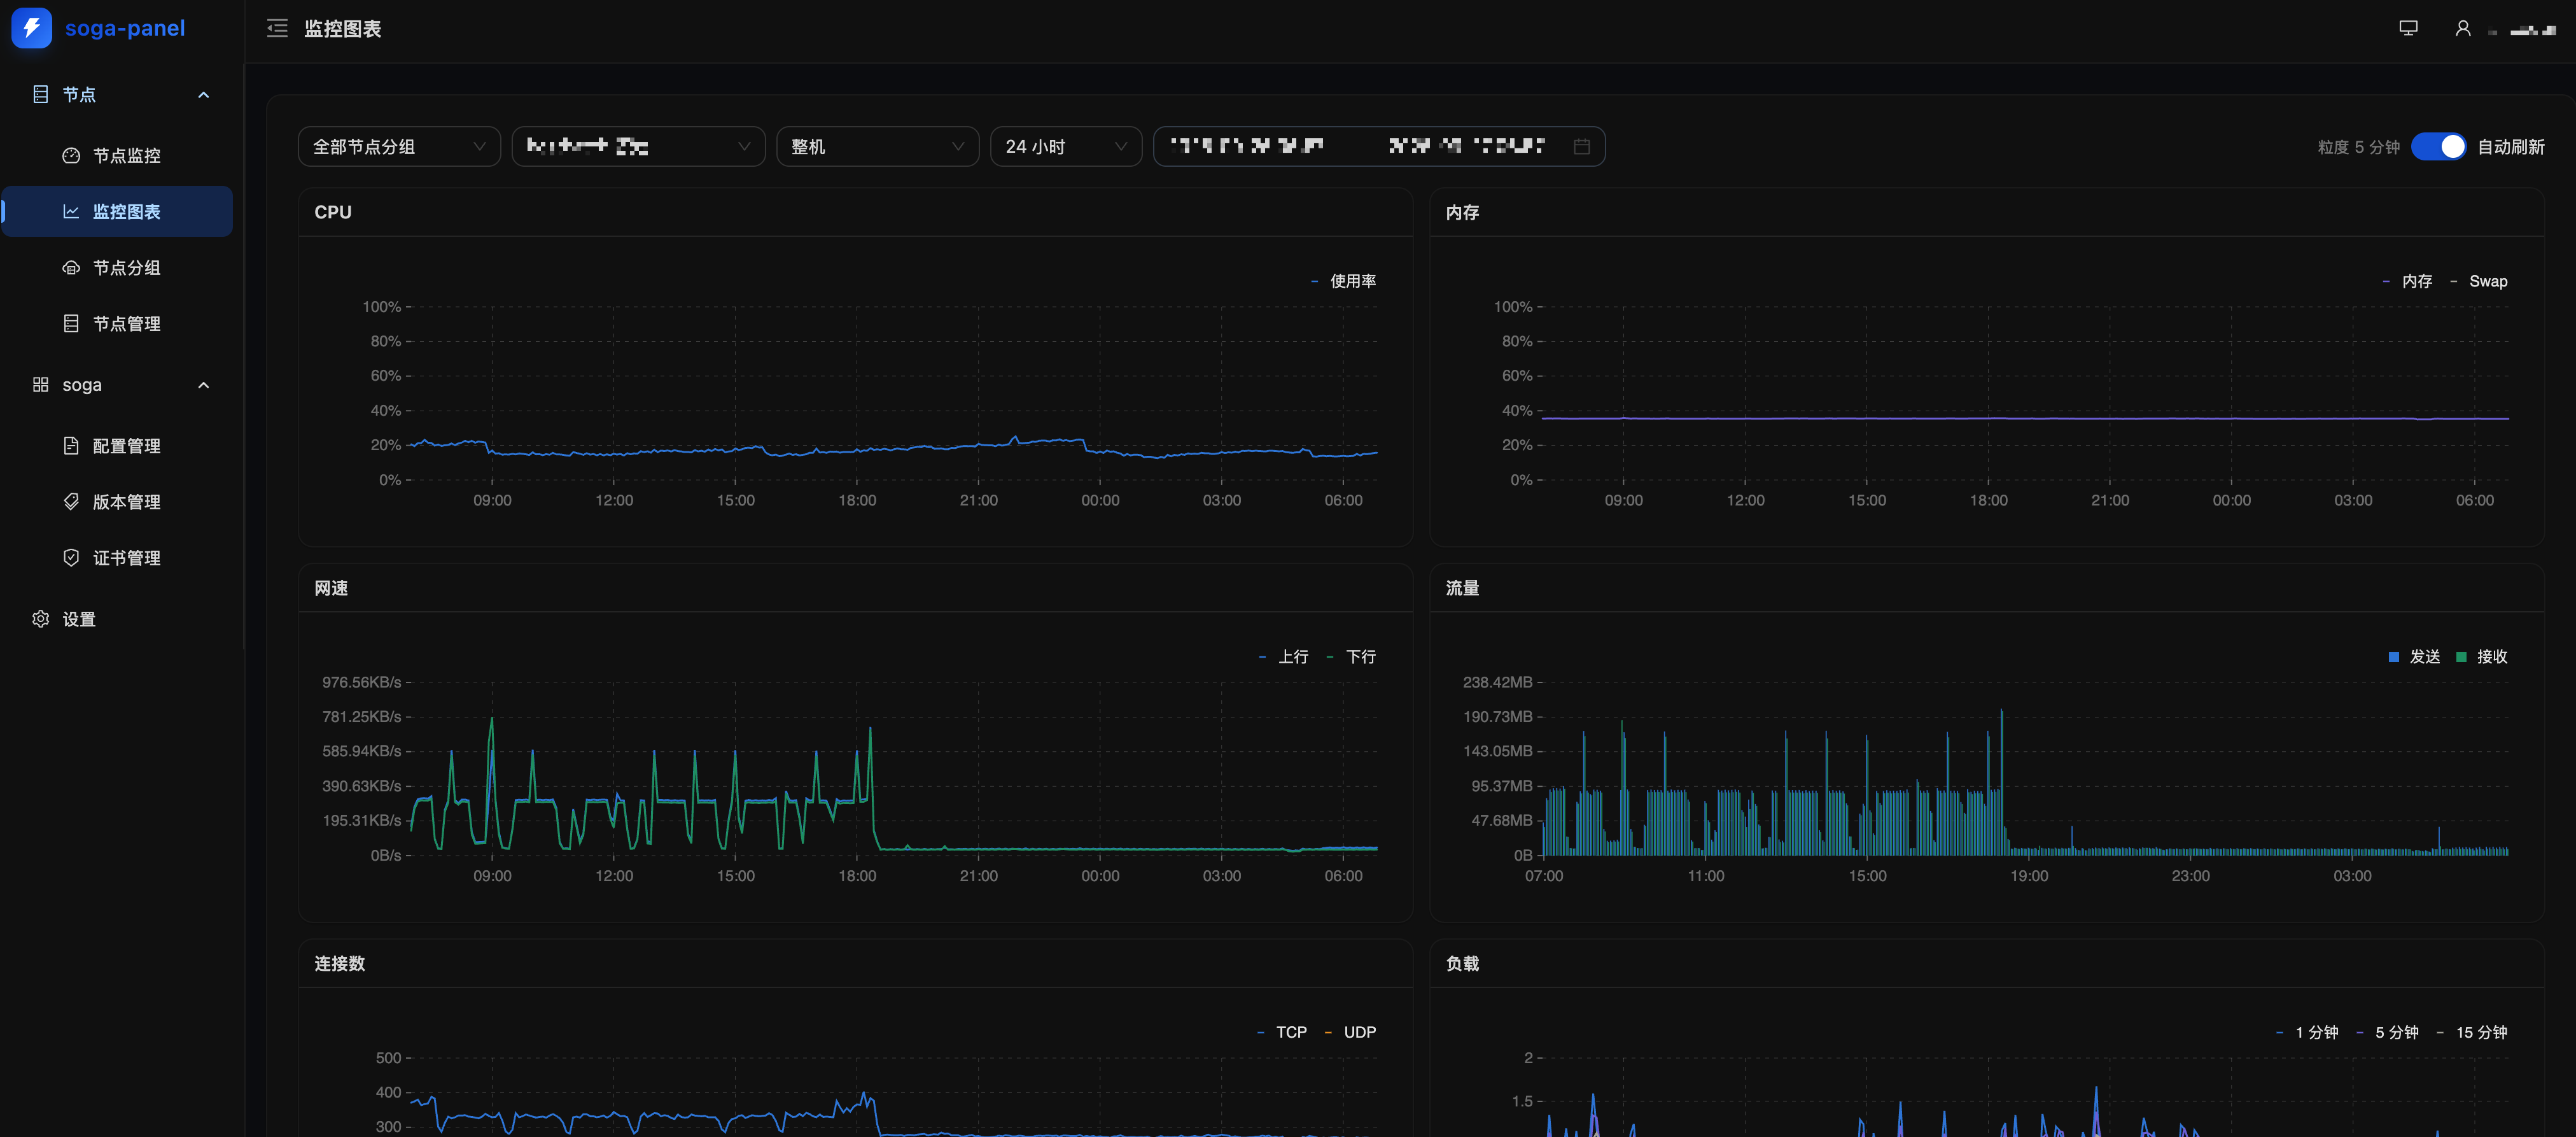
Task: Open the 整机 dropdown
Action: click(877, 147)
